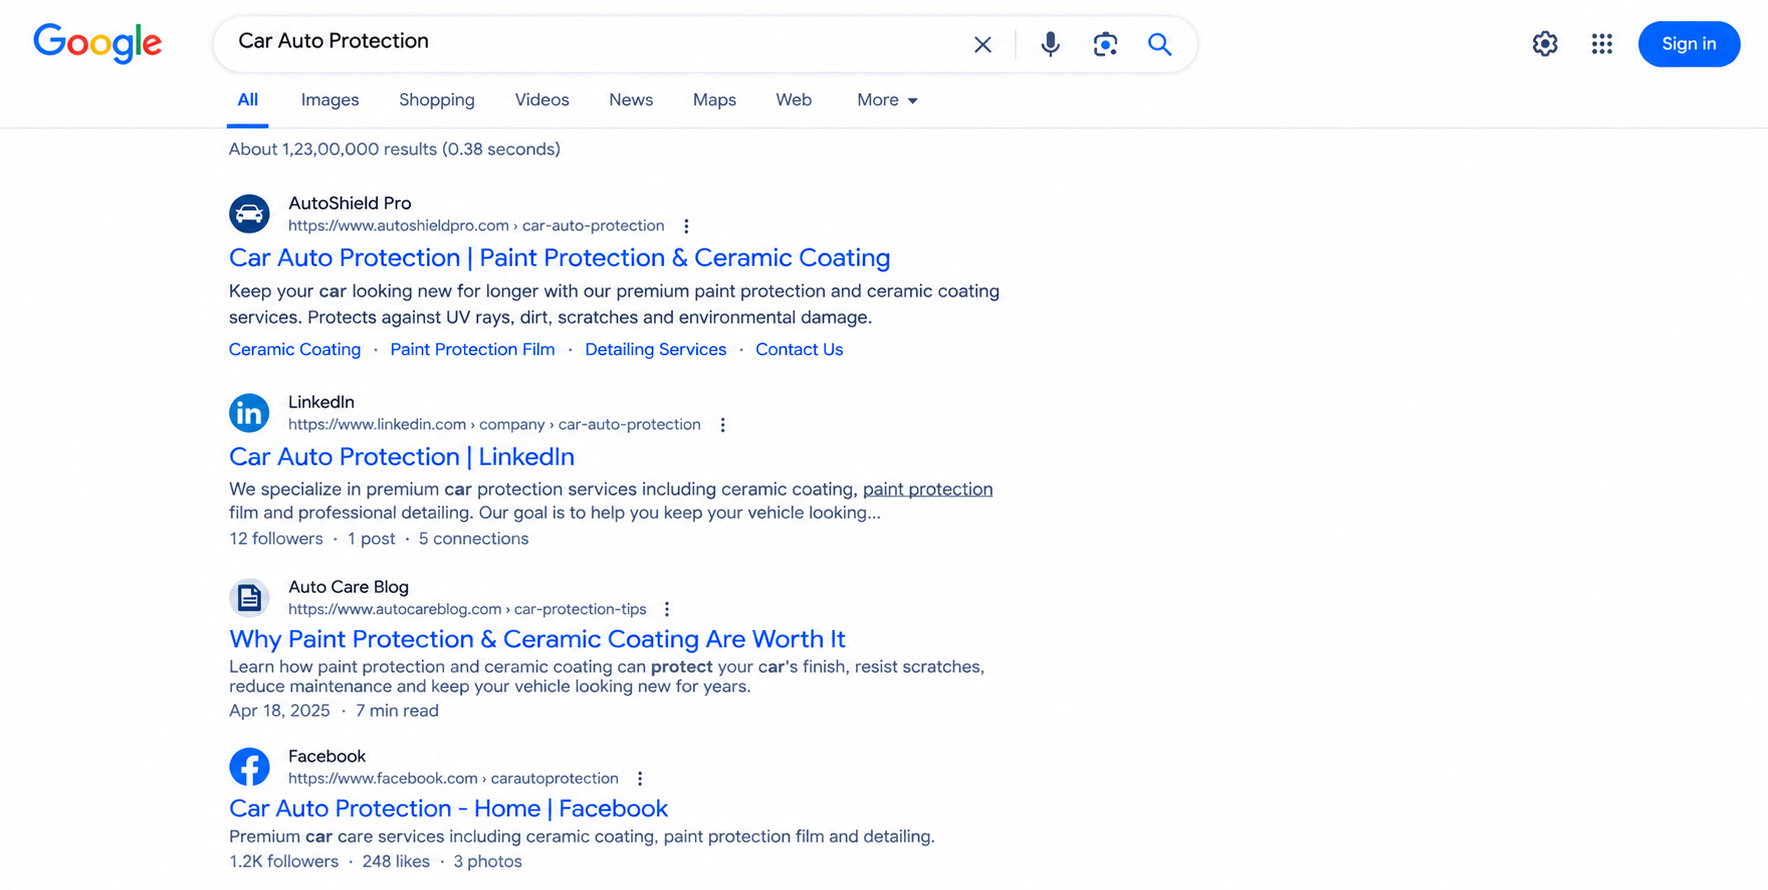Select the All tab
The height and width of the screenshot is (890, 1768).
tap(247, 100)
